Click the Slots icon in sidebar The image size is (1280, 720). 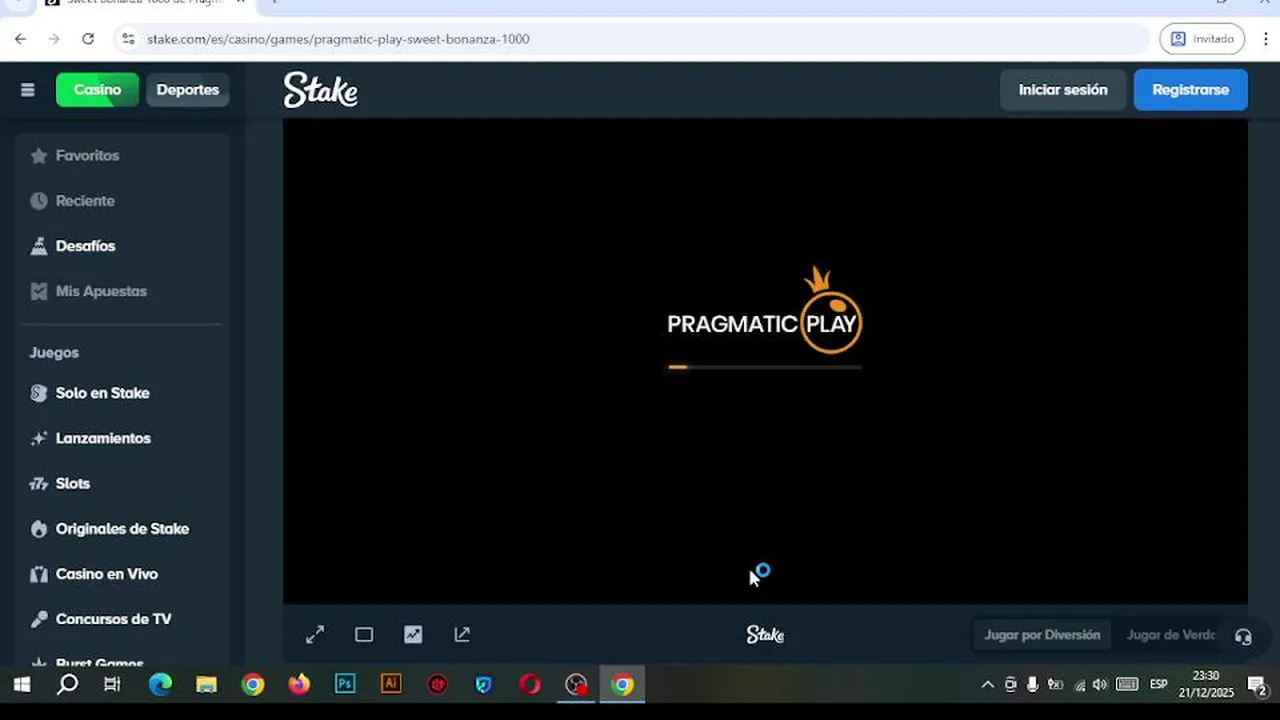coord(39,484)
